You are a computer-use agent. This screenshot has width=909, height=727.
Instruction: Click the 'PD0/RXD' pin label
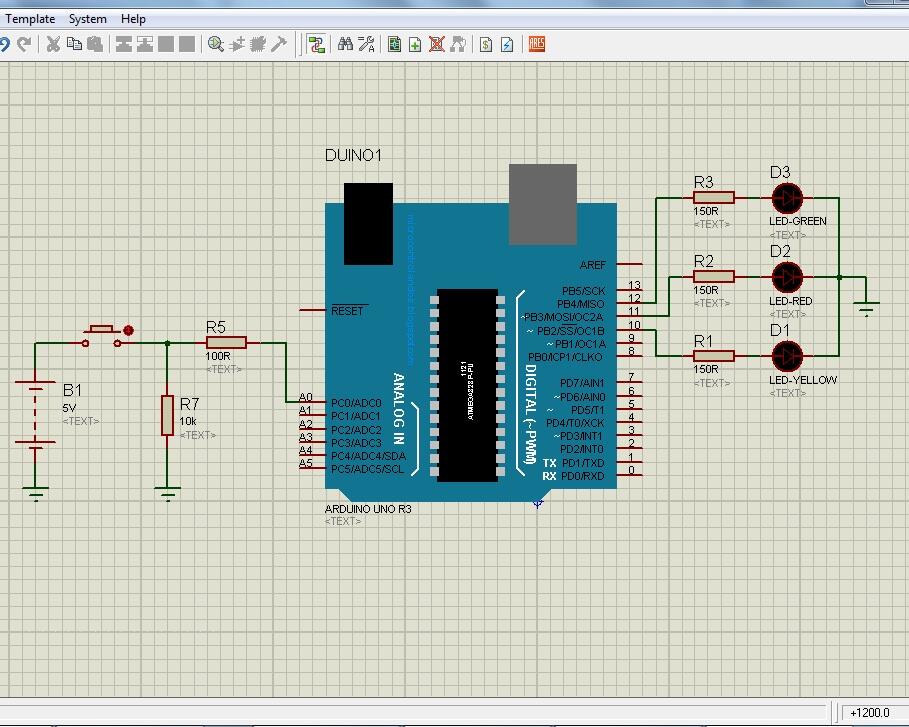[583, 476]
